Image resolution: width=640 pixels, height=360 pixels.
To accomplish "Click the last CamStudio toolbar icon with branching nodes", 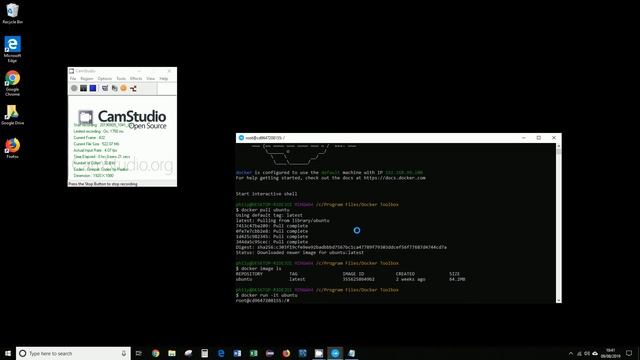I will (x=133, y=88).
